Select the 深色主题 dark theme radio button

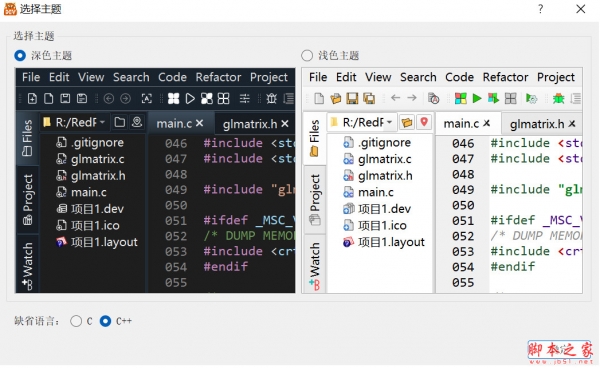pos(20,55)
